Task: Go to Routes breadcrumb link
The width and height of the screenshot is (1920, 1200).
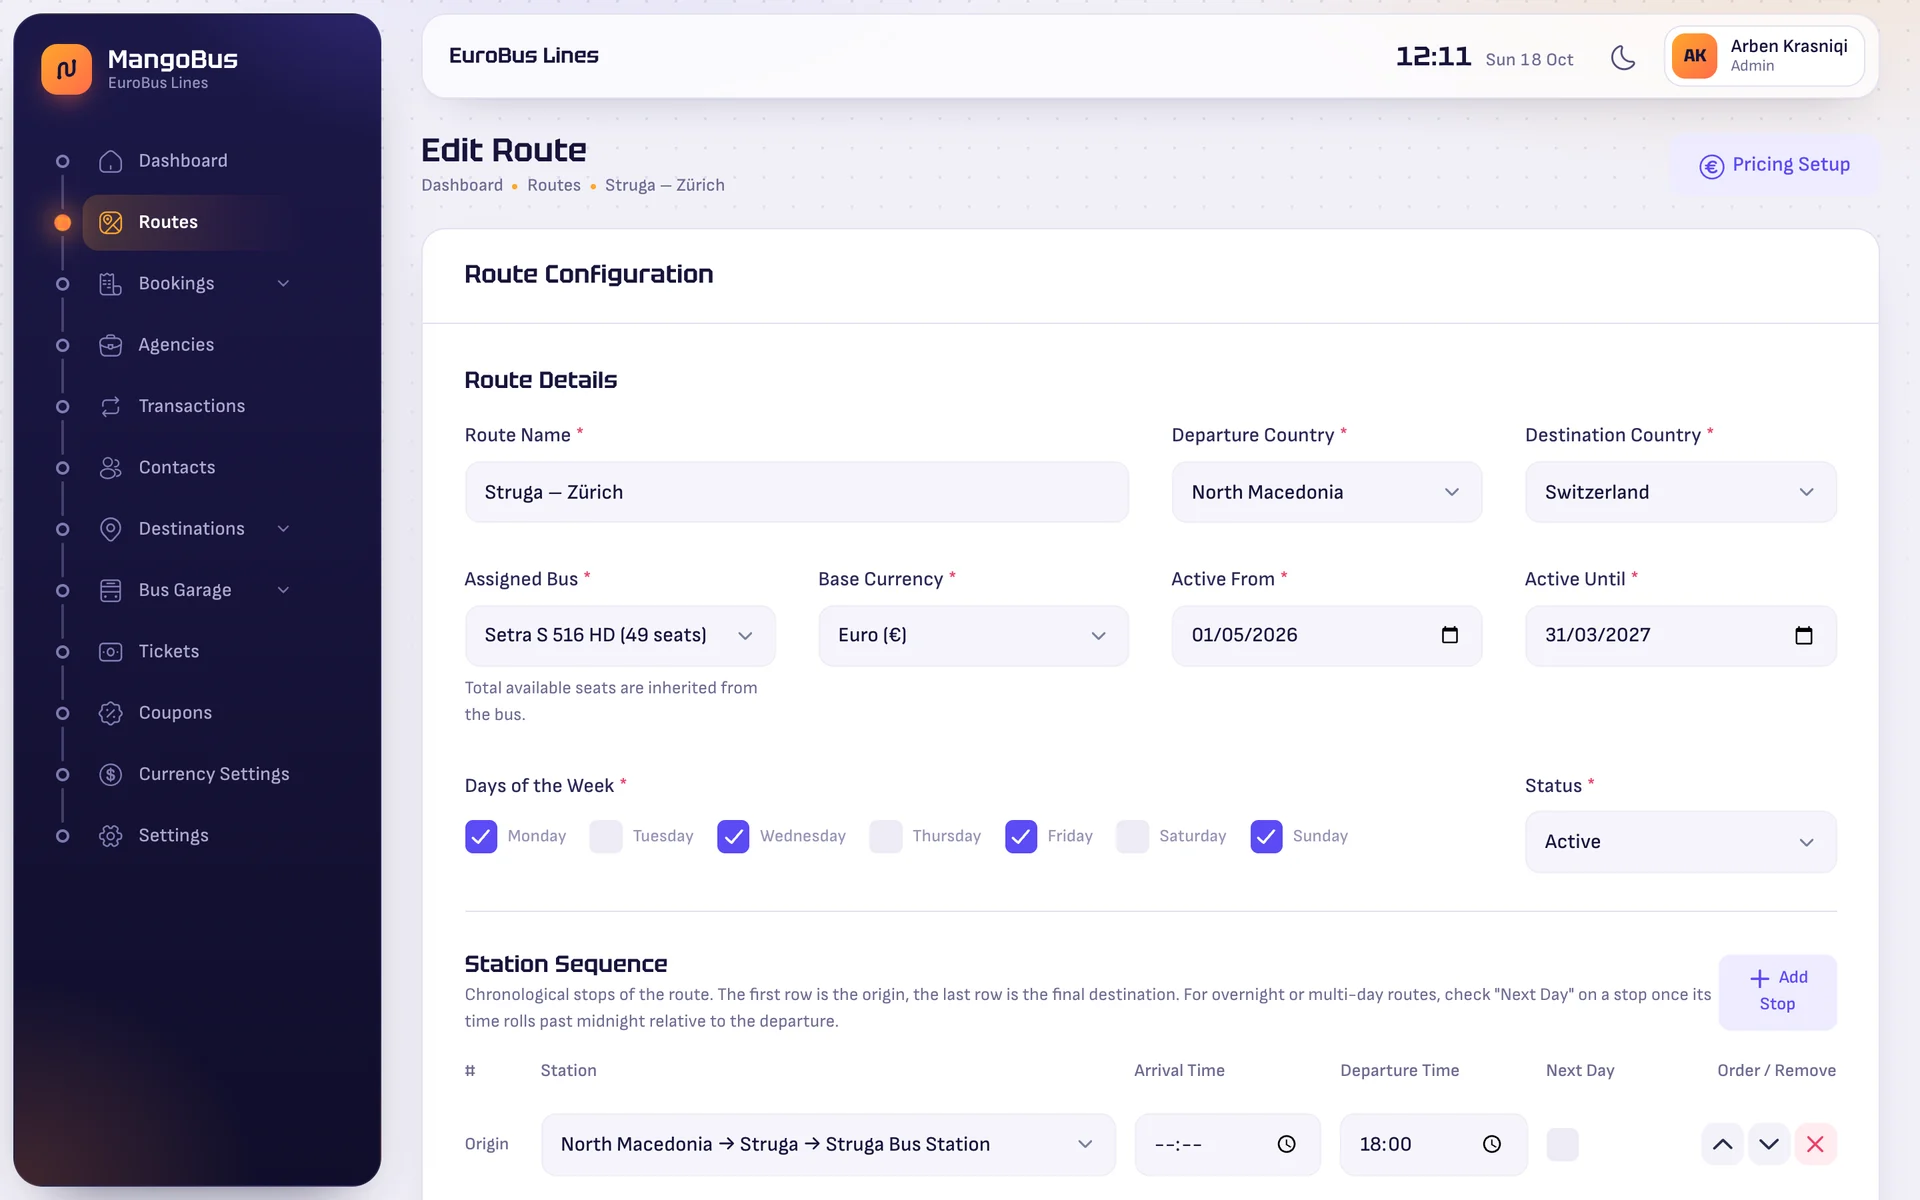Action: tap(554, 185)
